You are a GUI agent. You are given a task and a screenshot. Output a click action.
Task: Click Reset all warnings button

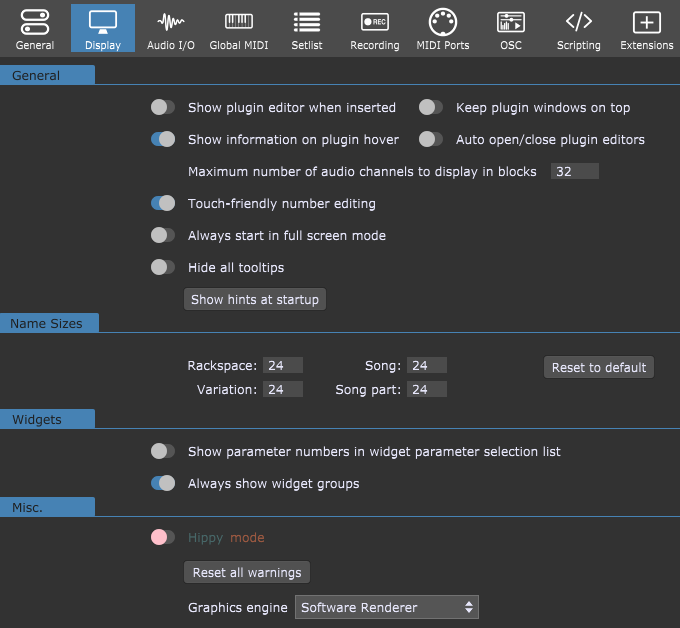[x=247, y=572]
